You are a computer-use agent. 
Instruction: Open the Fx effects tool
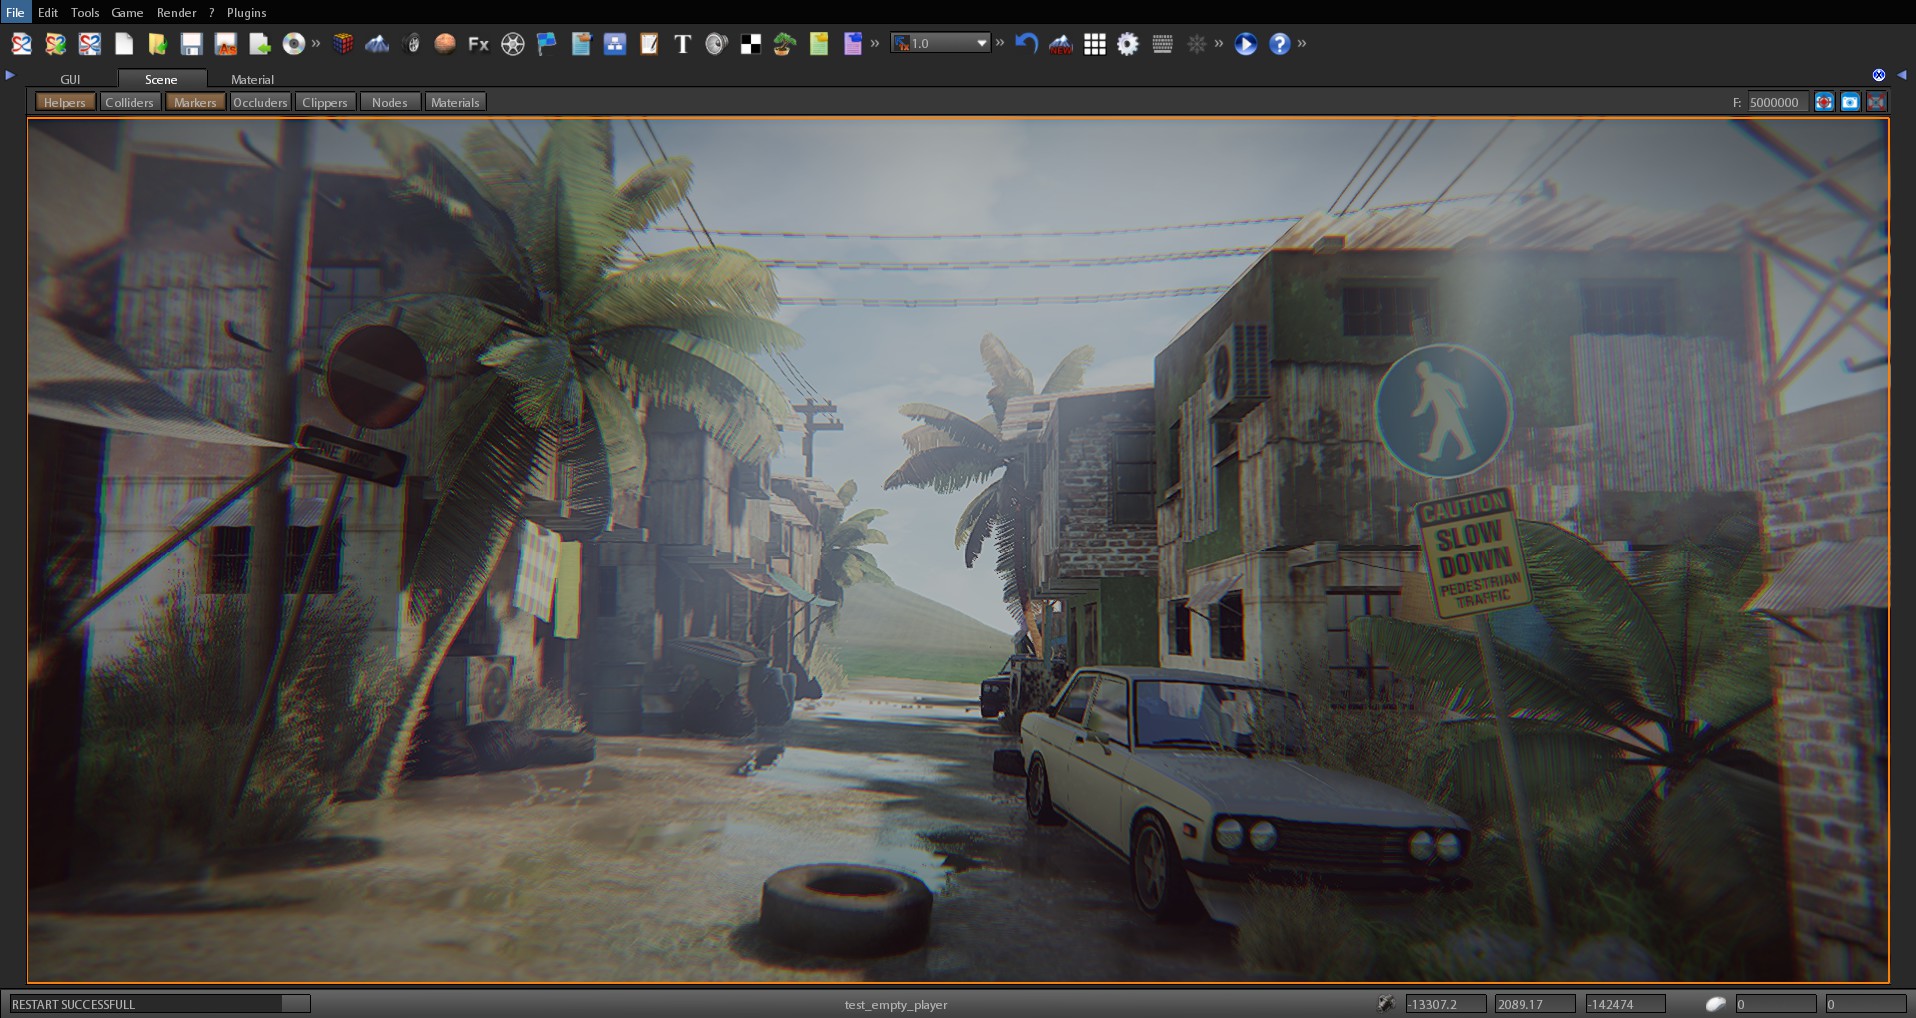pos(479,44)
